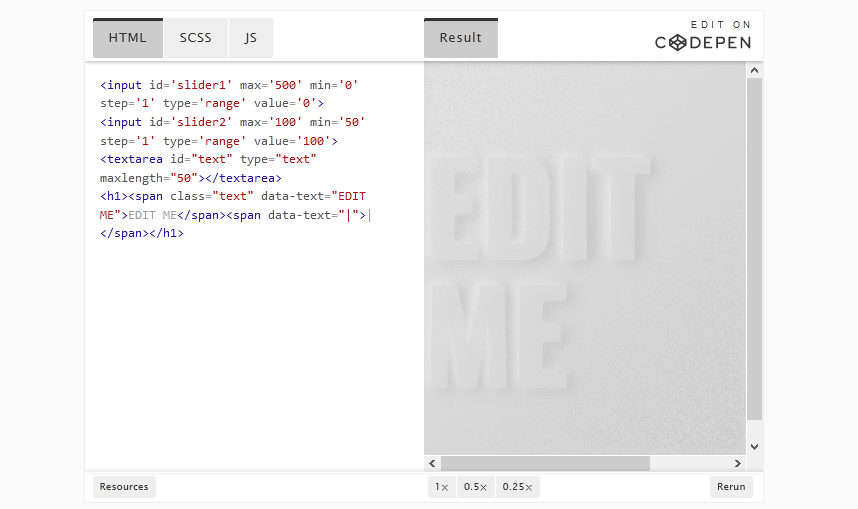858x509 pixels.
Task: Click the vertical scrollbar thumb in result pane
Action: pos(755,249)
